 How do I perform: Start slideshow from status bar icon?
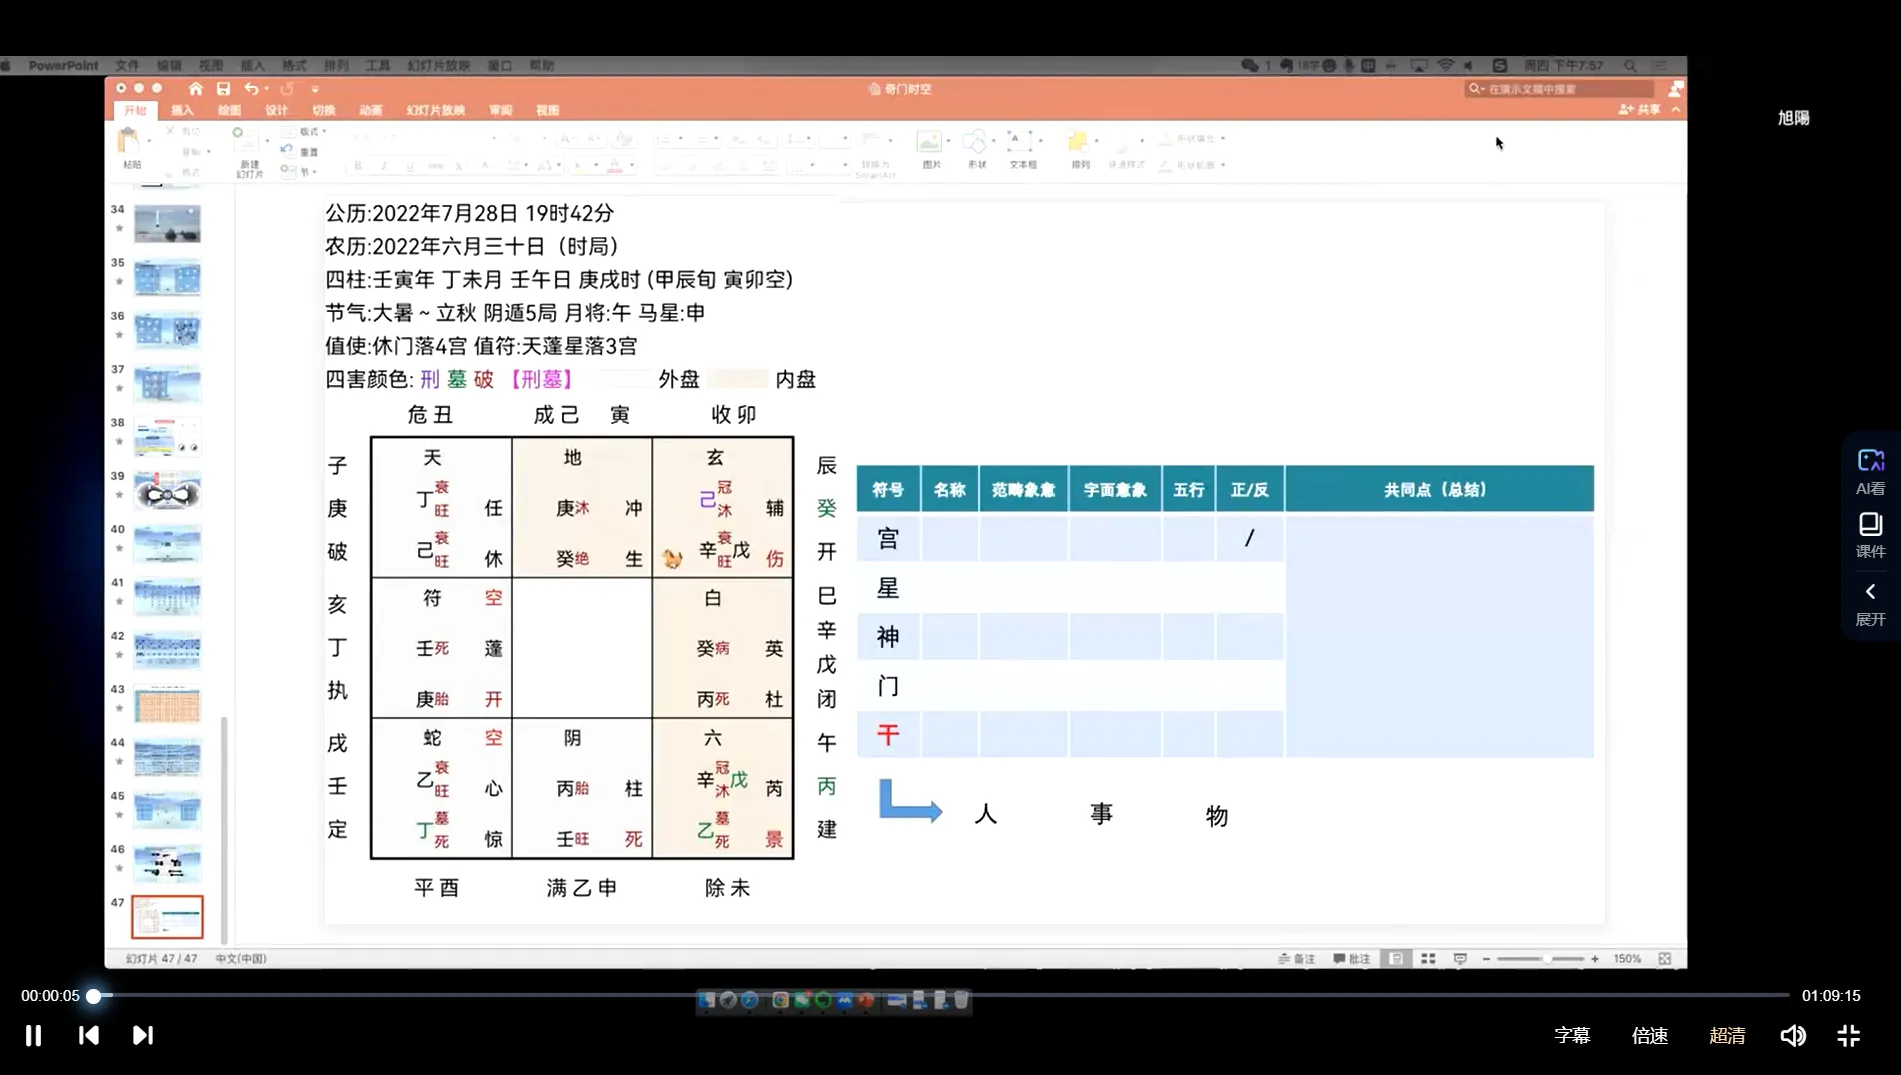pos(1460,959)
